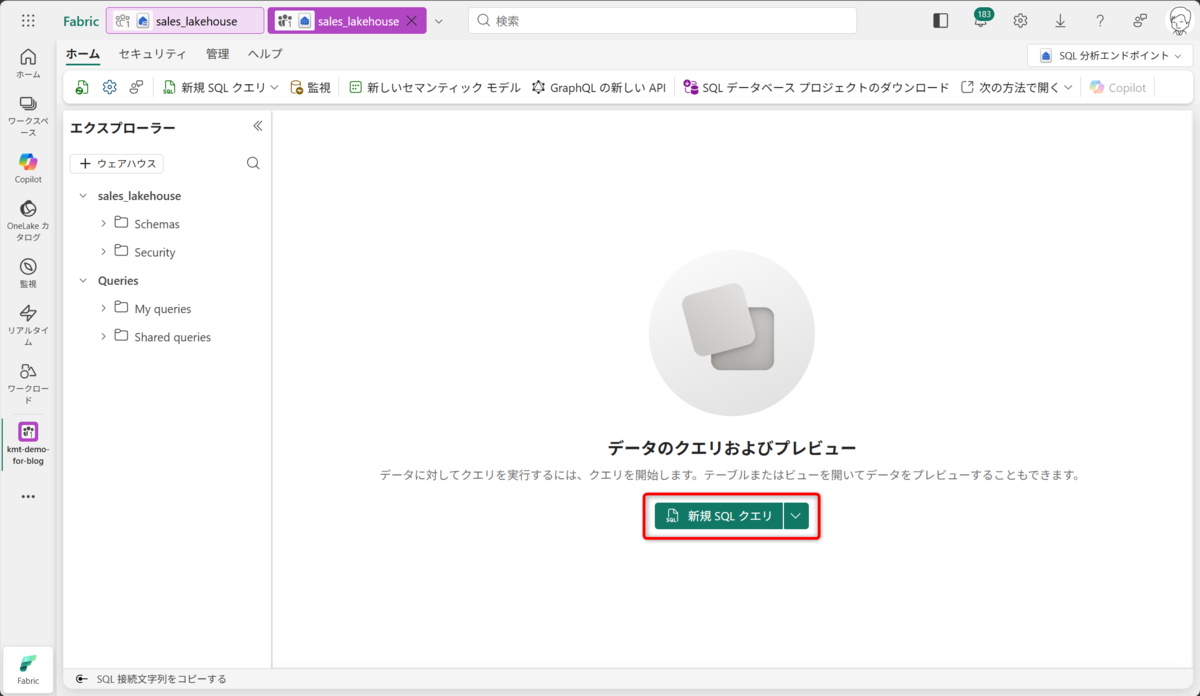Open the more options ellipsis in sidebar
The width and height of the screenshot is (1200, 696).
click(x=28, y=496)
